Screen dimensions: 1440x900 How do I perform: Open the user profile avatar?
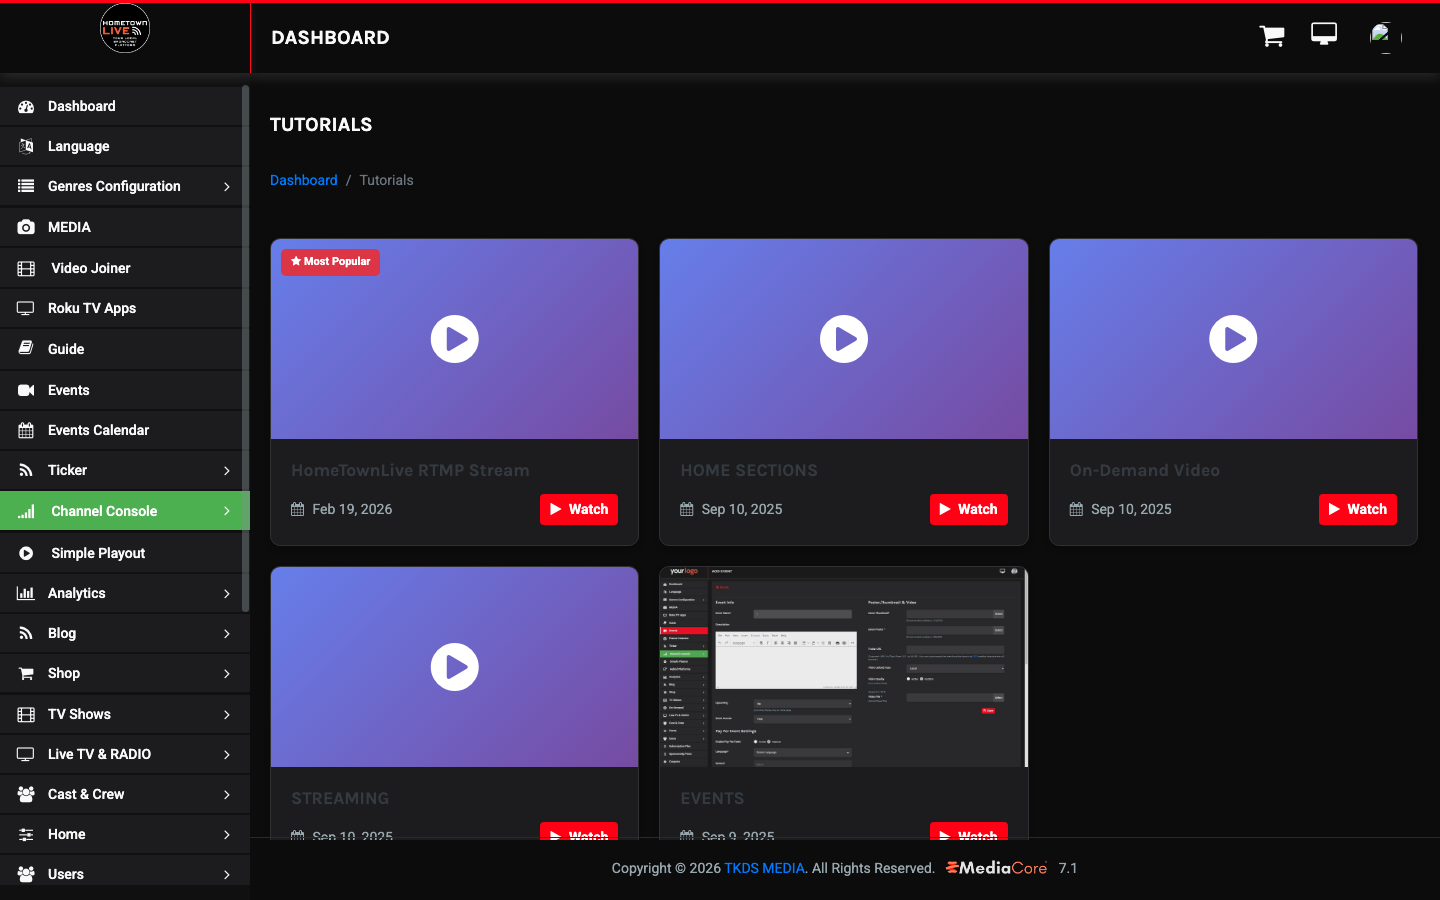coord(1385,37)
